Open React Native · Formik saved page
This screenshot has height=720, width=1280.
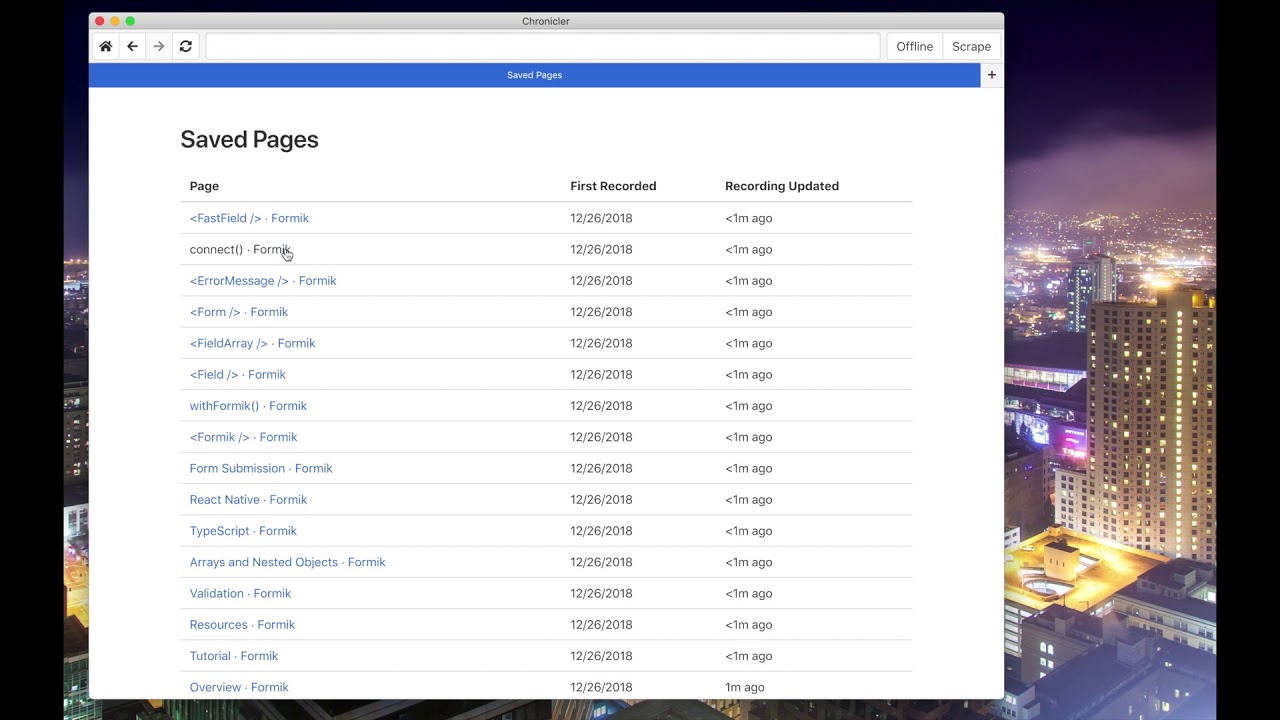248,500
